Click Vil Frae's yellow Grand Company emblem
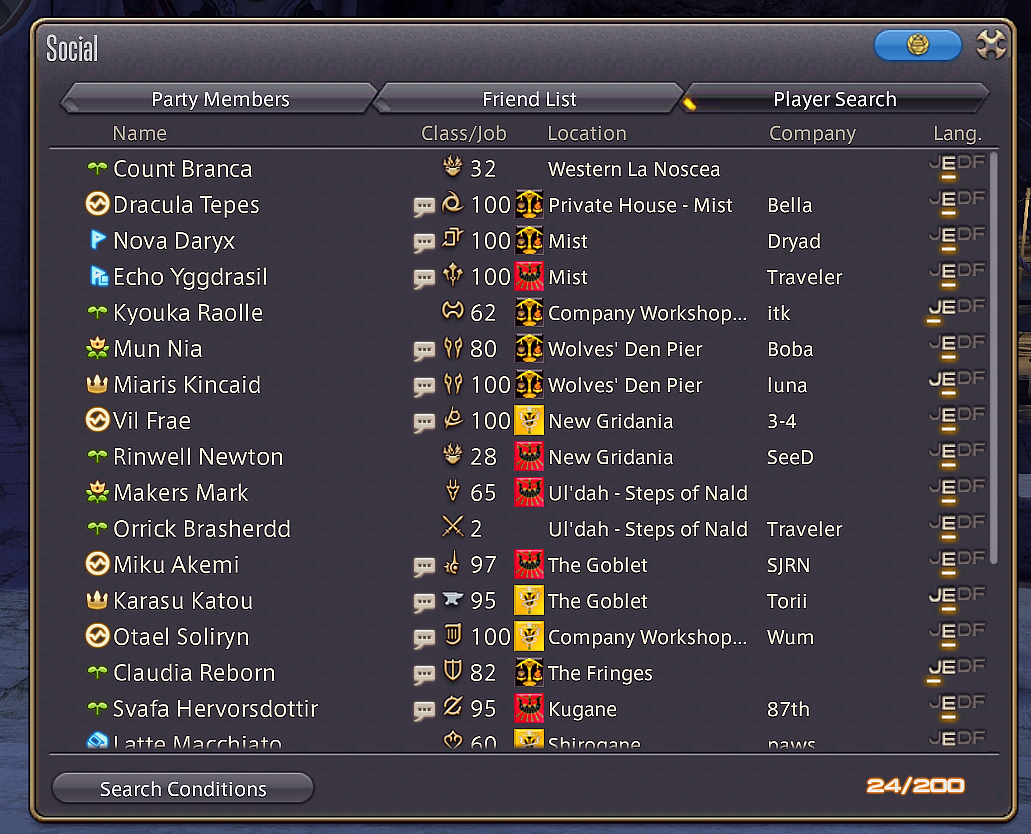Image resolution: width=1031 pixels, height=834 pixels. tap(529, 420)
